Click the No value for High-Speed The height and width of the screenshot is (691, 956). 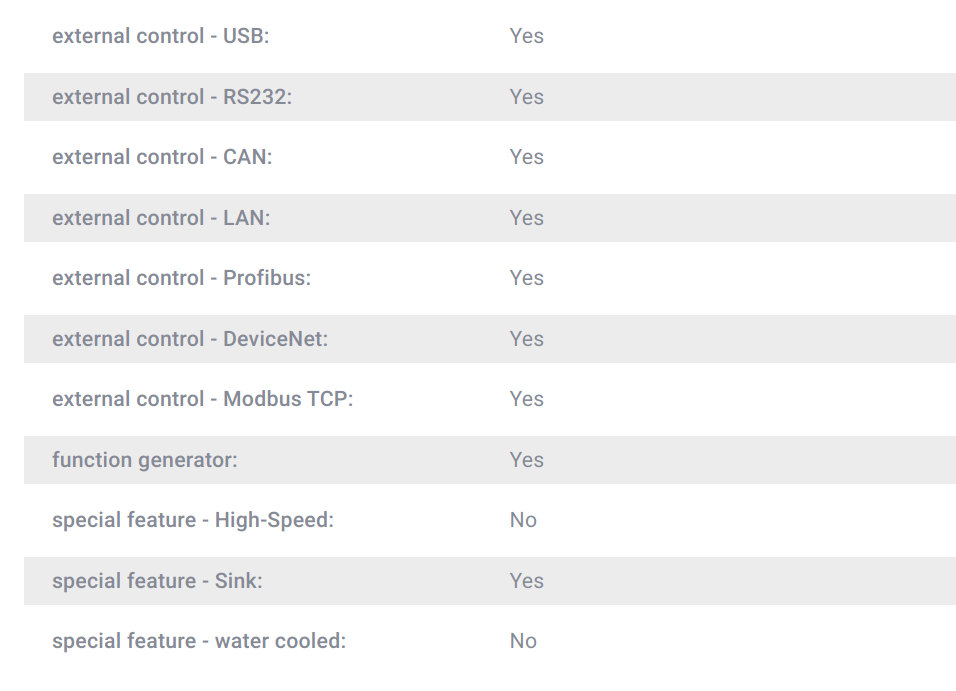click(523, 520)
